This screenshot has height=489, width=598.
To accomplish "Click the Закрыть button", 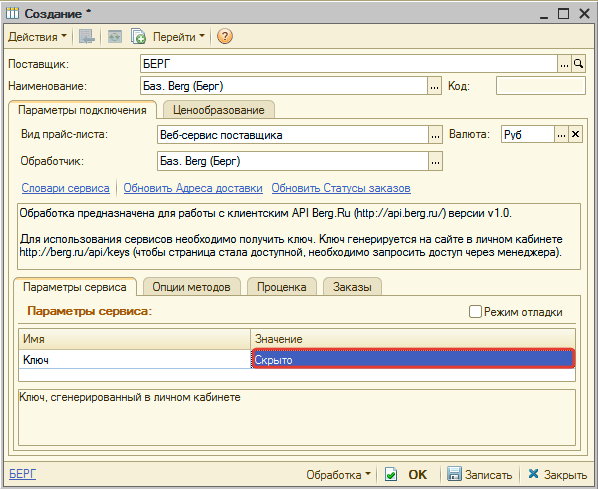I will pyautogui.click(x=558, y=475).
